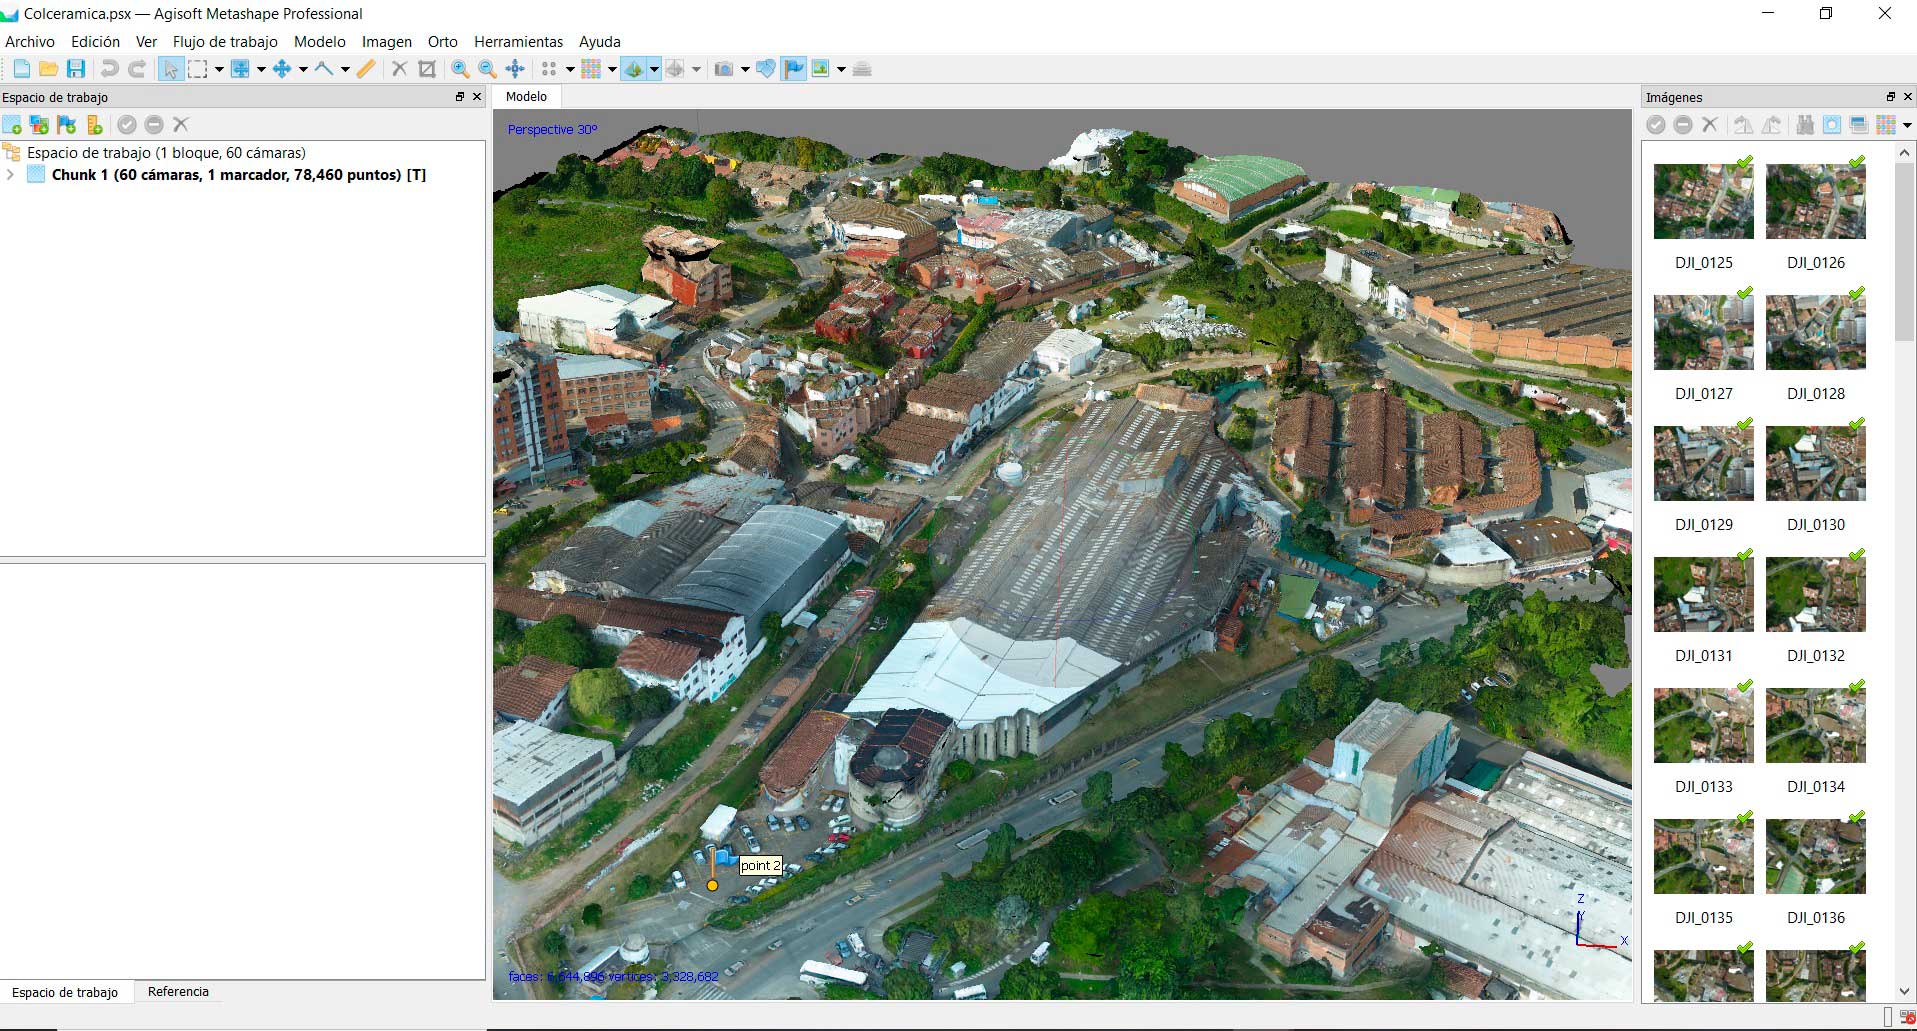Toggle the show markers flag button

(x=794, y=69)
